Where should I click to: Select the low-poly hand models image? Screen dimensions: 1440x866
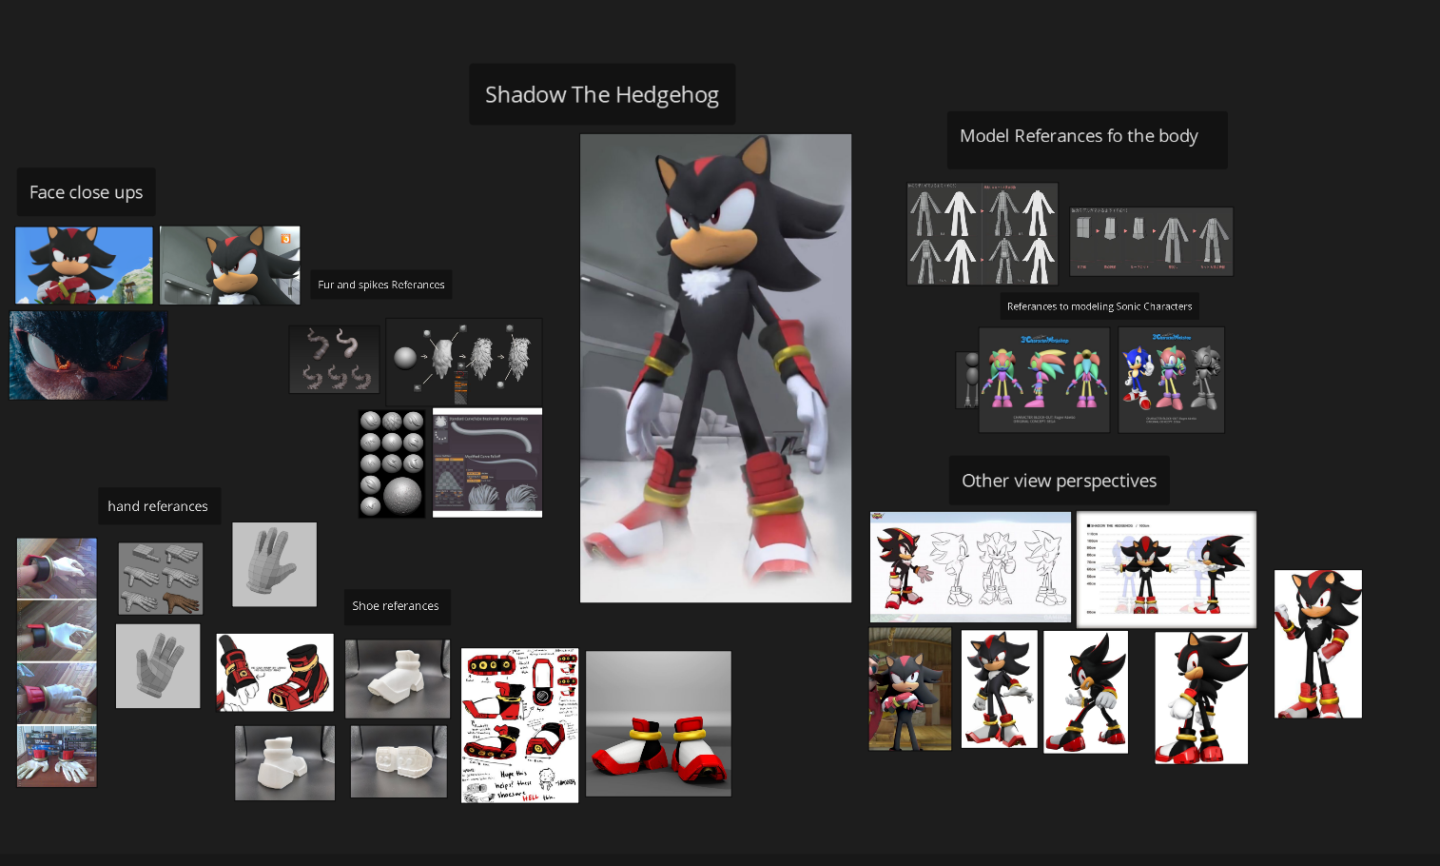tap(161, 579)
